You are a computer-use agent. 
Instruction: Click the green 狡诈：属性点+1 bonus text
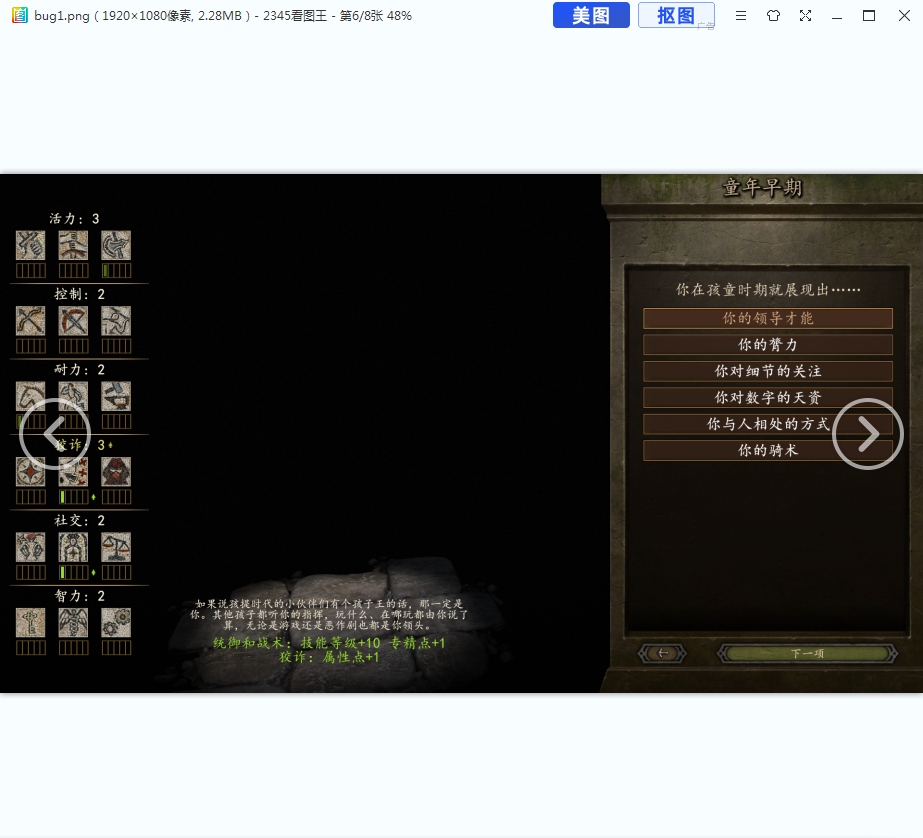[x=329, y=657]
